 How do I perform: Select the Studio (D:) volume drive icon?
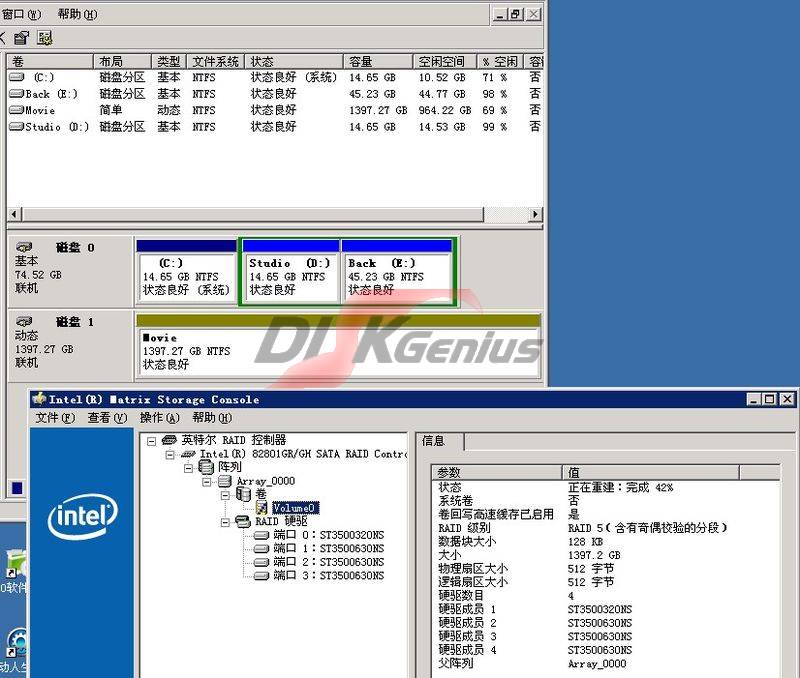coord(17,127)
